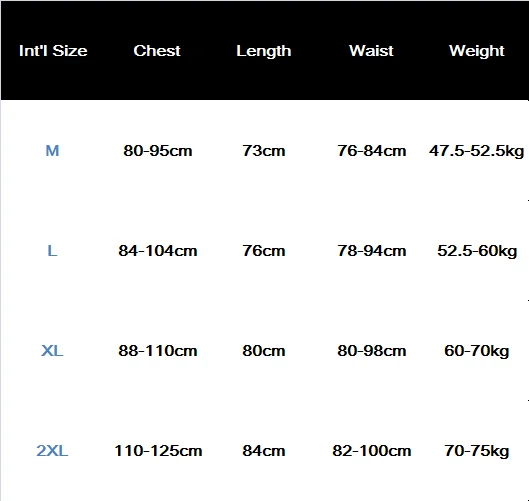
Task: Click the 80cm length value
Action: point(263,351)
